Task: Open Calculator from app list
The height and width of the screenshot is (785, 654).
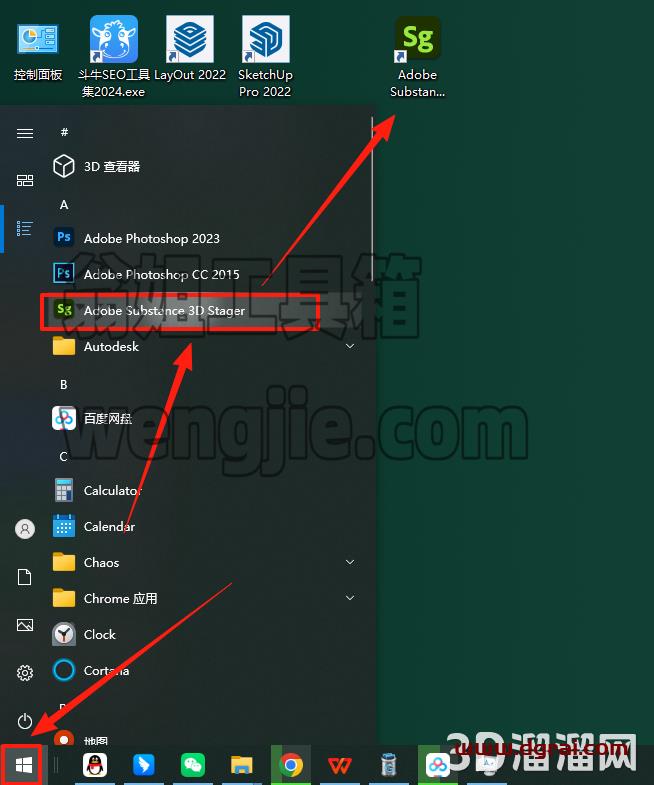Action: tap(205, 491)
